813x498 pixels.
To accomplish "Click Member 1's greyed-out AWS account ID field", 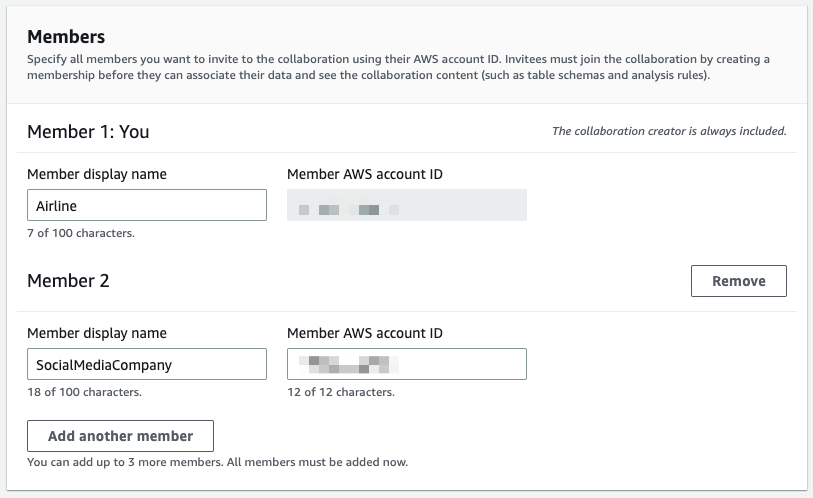I will tap(406, 205).
